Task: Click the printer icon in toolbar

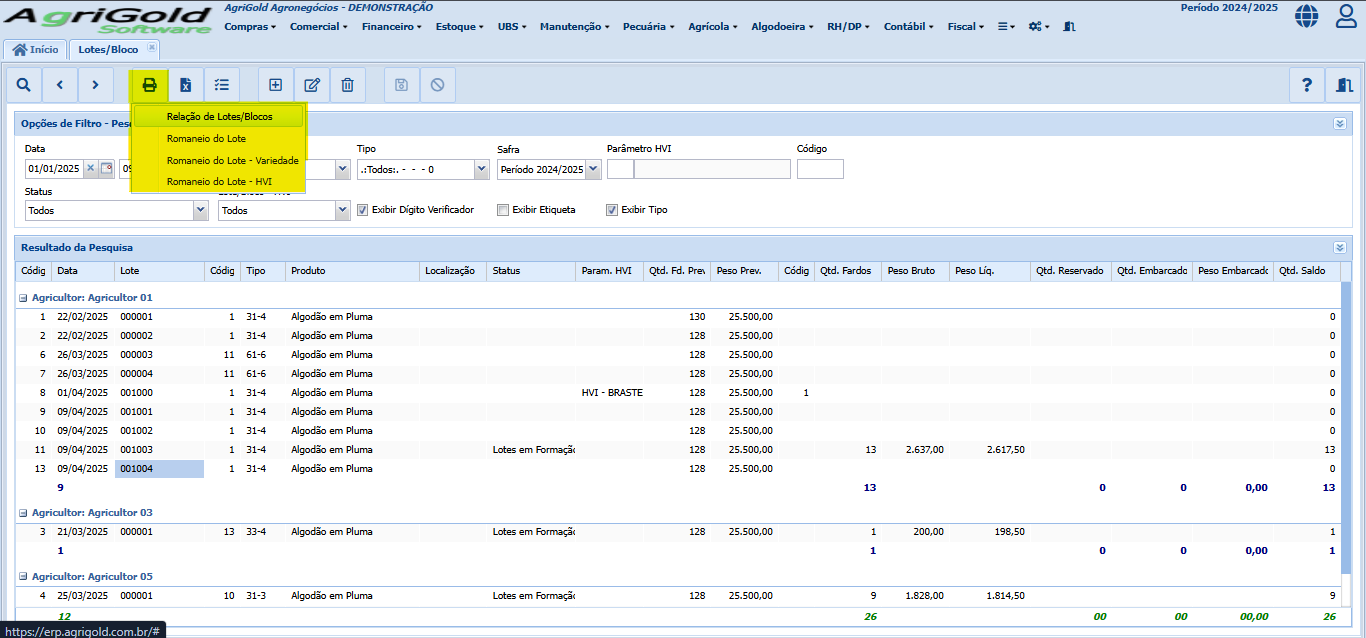Action: (150, 85)
